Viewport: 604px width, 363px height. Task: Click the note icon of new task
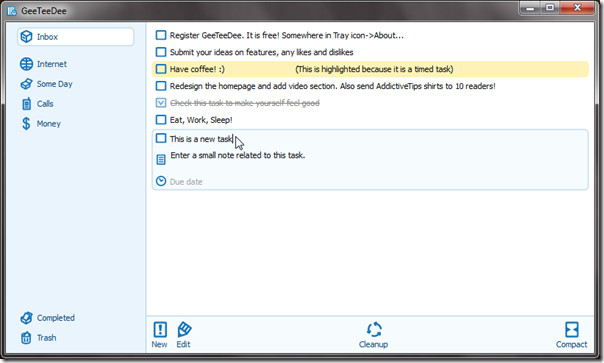click(161, 160)
